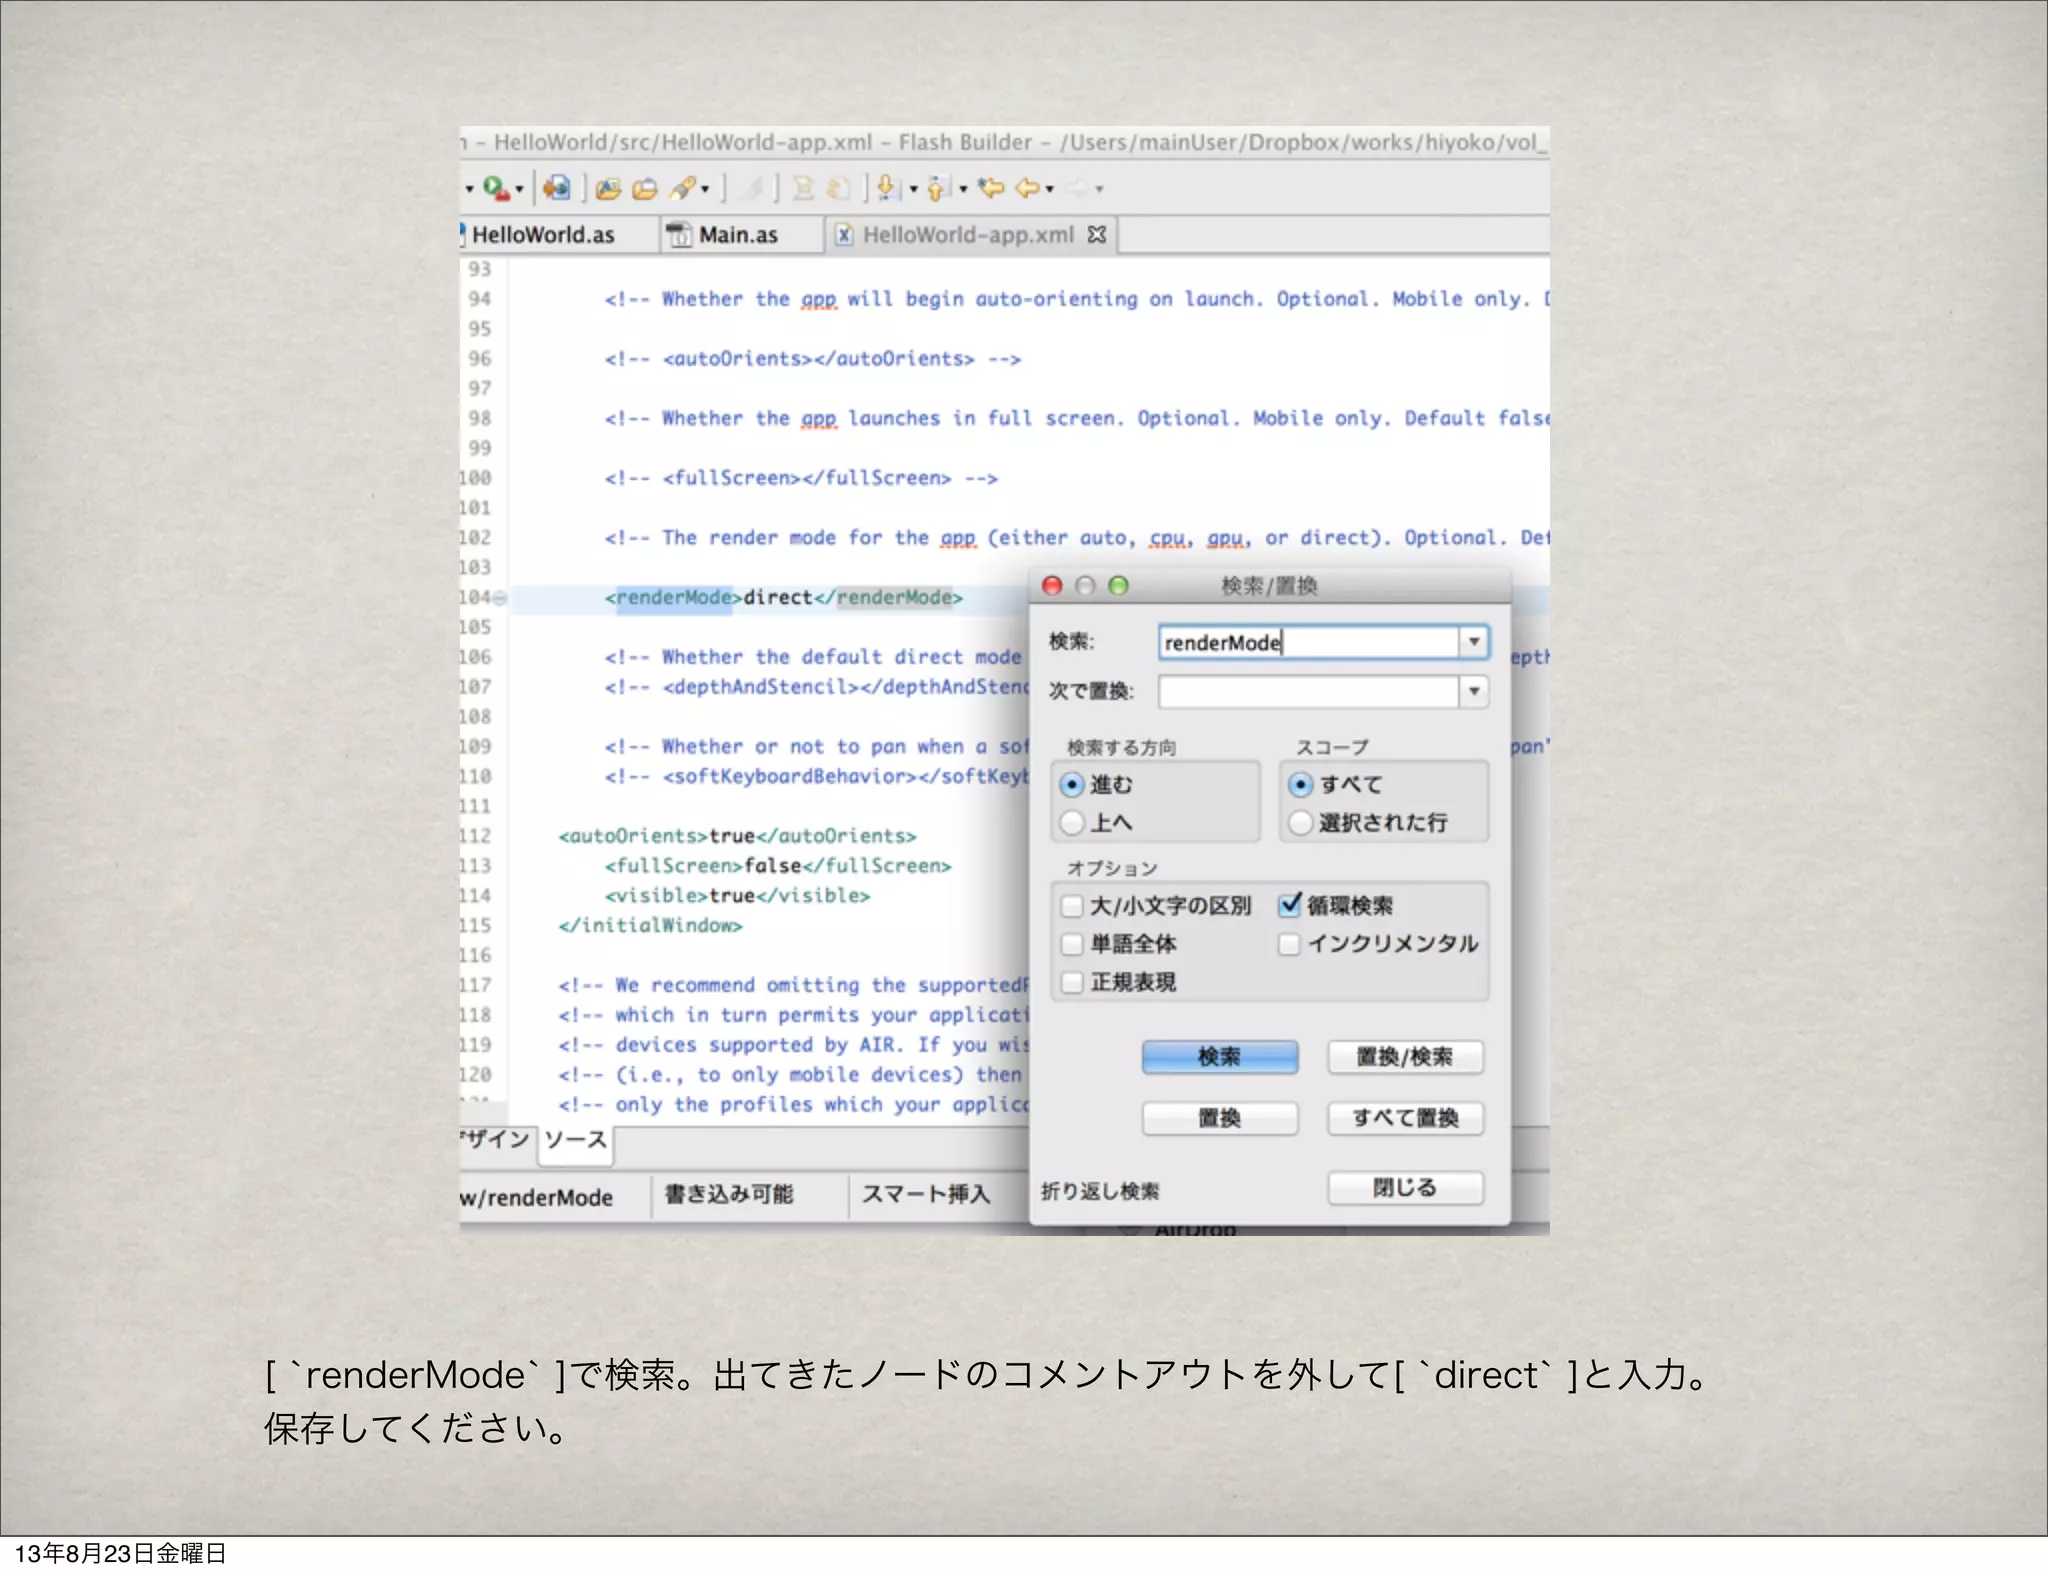Switch to the デザイン design tab
Screen dimensions: 2048x1576
click(496, 1140)
